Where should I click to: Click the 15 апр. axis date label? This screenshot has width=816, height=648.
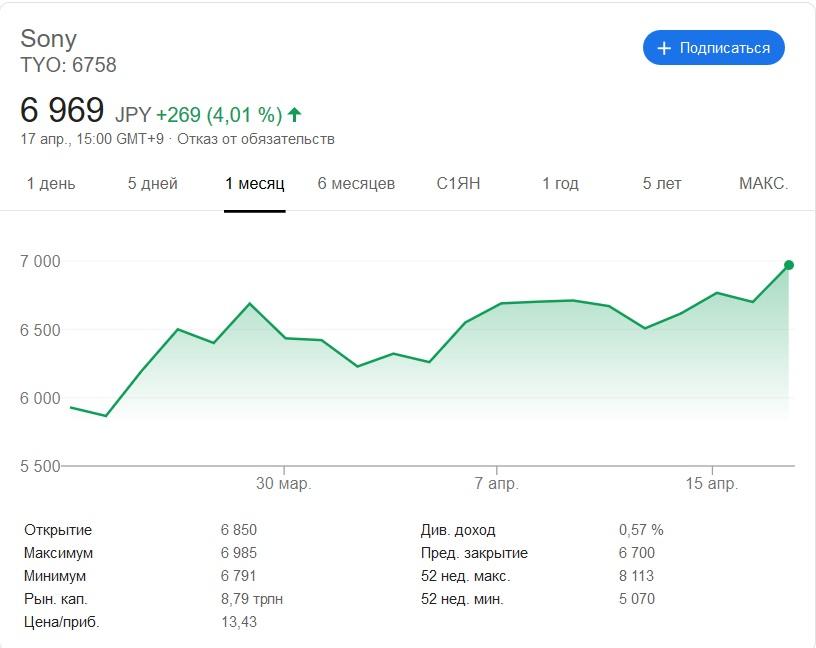point(711,484)
